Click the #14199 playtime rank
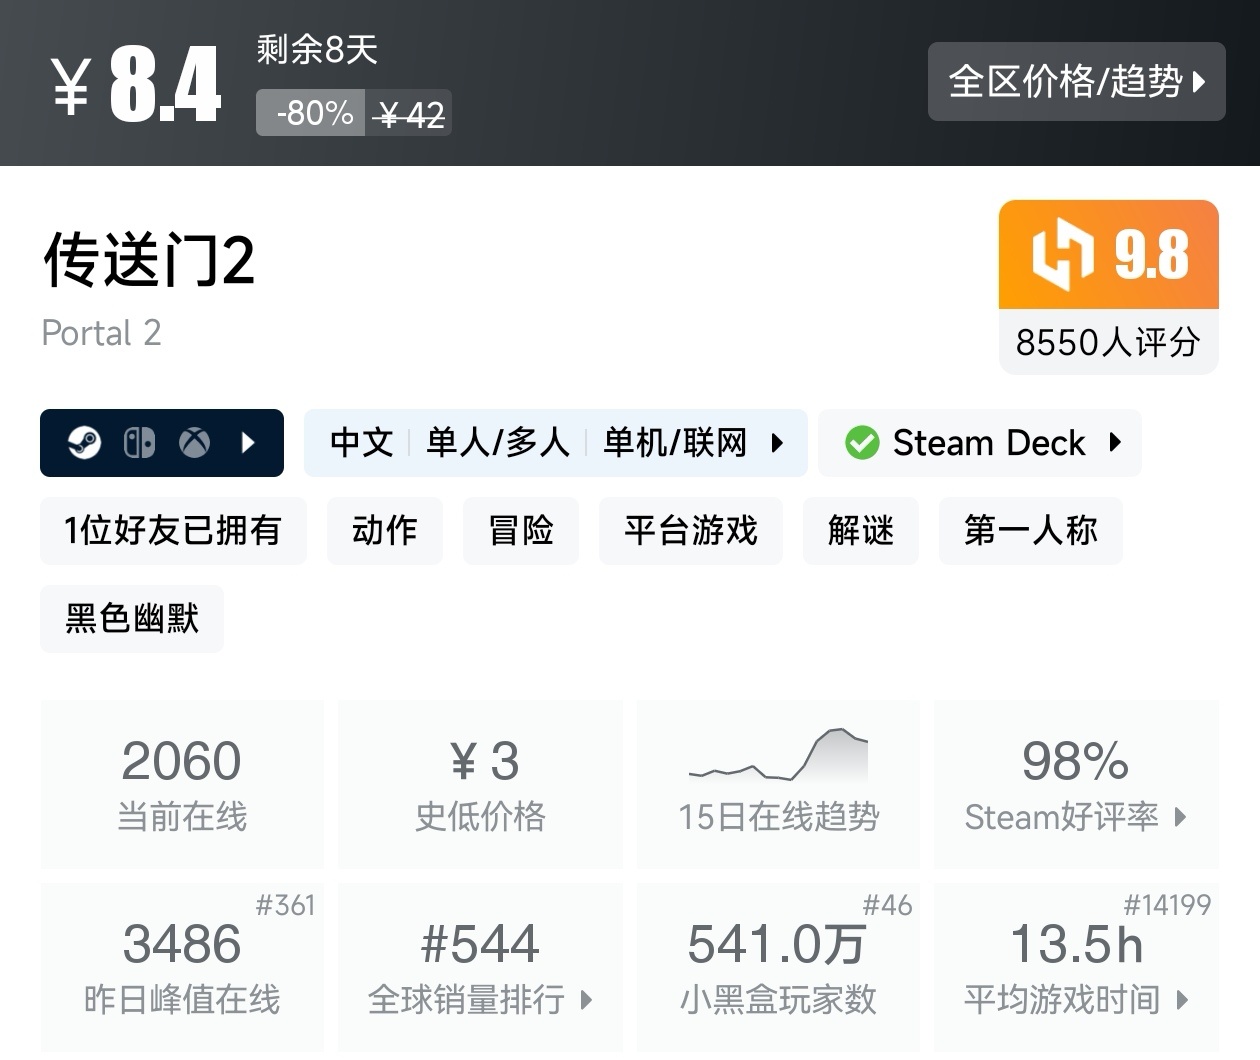1260x1060 pixels. point(1168,905)
